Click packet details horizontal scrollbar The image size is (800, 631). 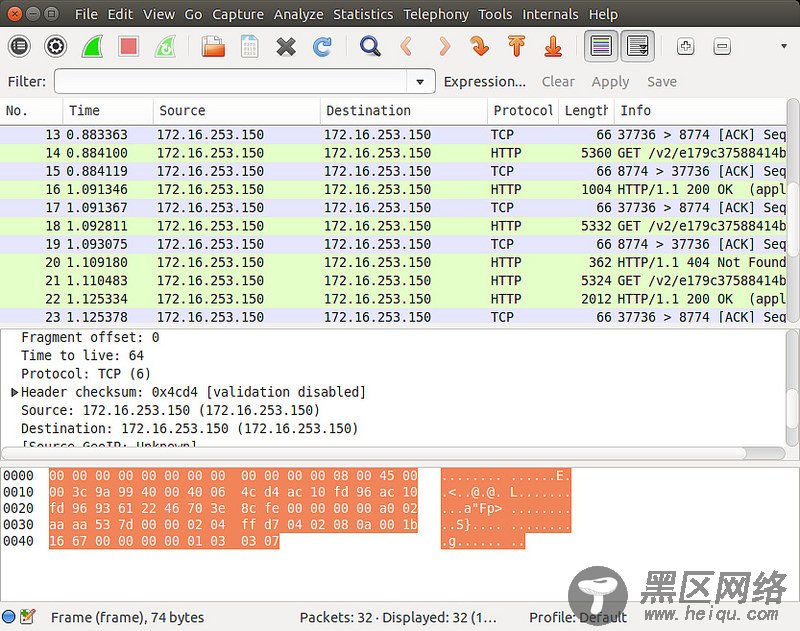coord(393,453)
